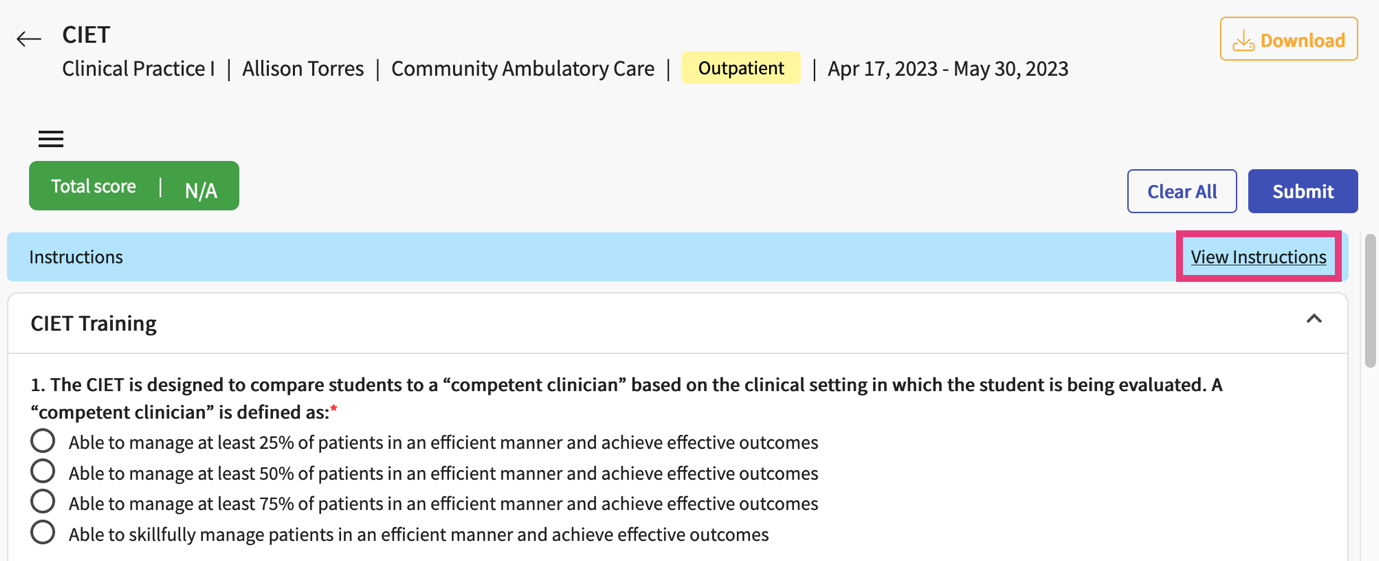This screenshot has width=1379, height=561.
Task: Open the View Instructions link
Action: pos(1258,257)
